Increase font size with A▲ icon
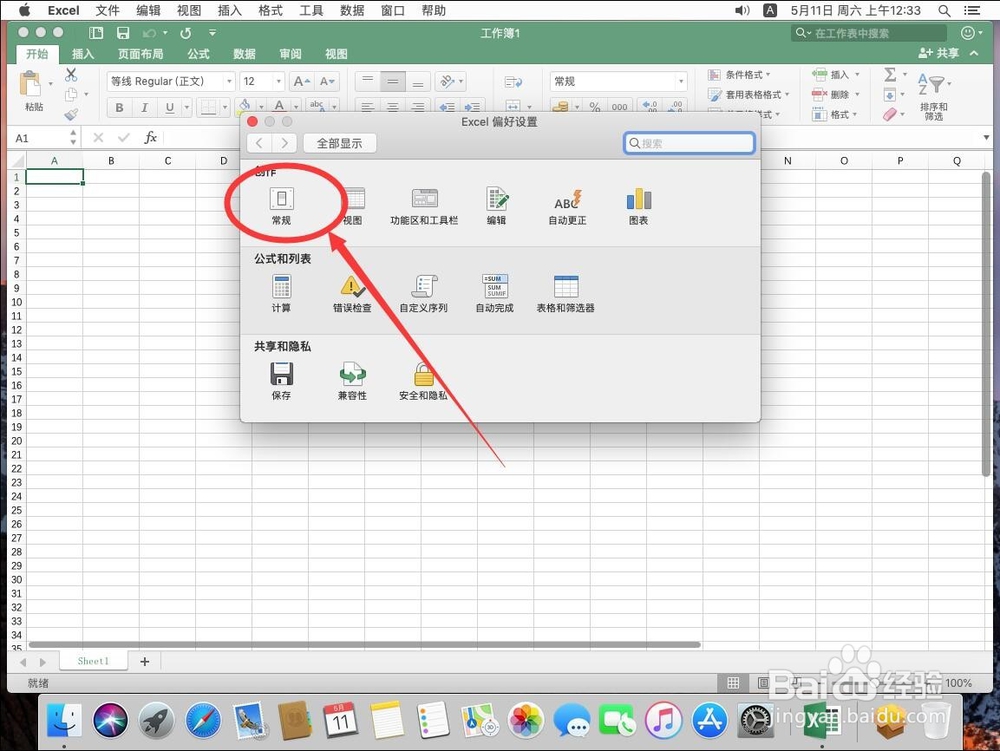The height and width of the screenshot is (751, 1000). (301, 82)
